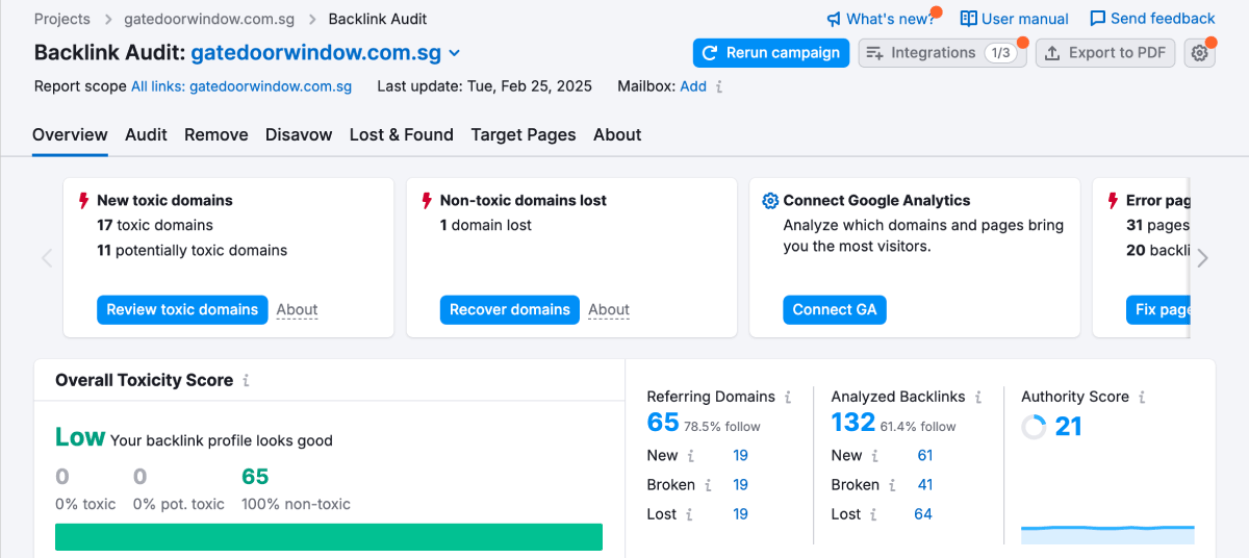The height and width of the screenshot is (558, 1249).
Task: Click the Connect Google Analytics gear icon
Action: (770, 201)
